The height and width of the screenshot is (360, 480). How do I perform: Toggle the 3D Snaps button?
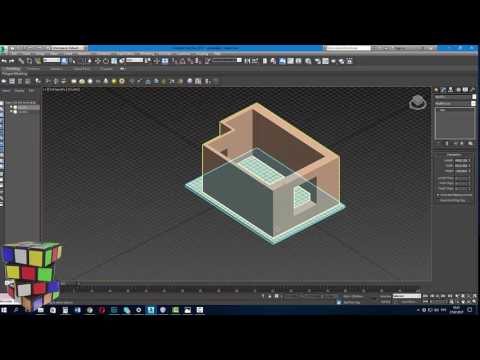click(174, 61)
